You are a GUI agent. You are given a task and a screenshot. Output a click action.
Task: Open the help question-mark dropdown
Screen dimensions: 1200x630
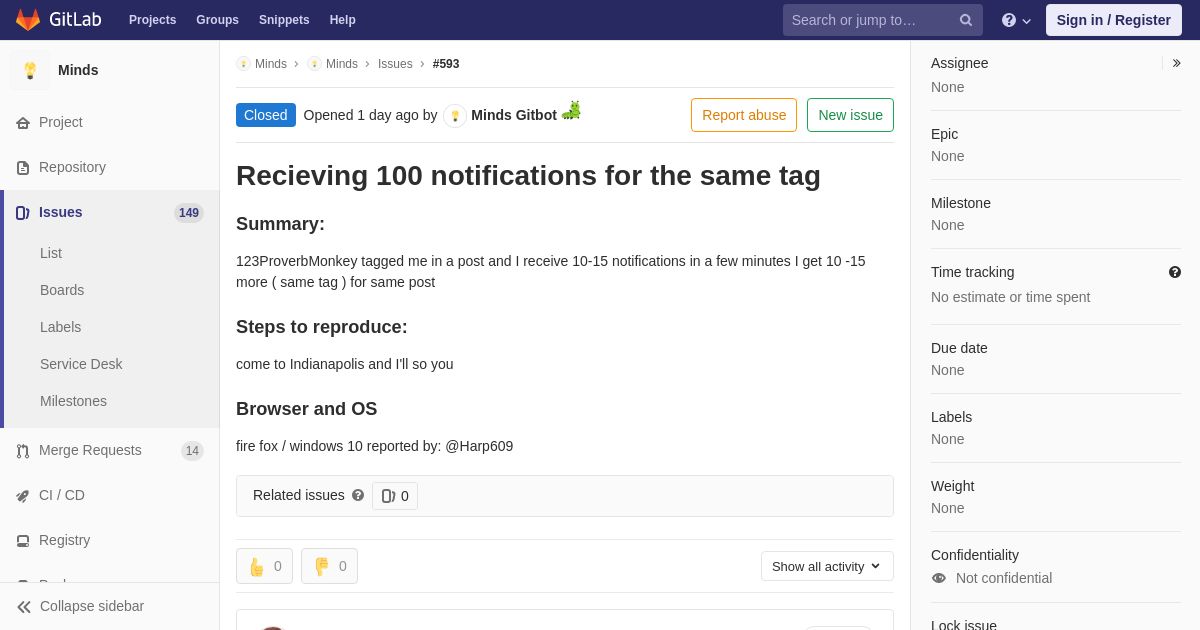[x=1016, y=20]
